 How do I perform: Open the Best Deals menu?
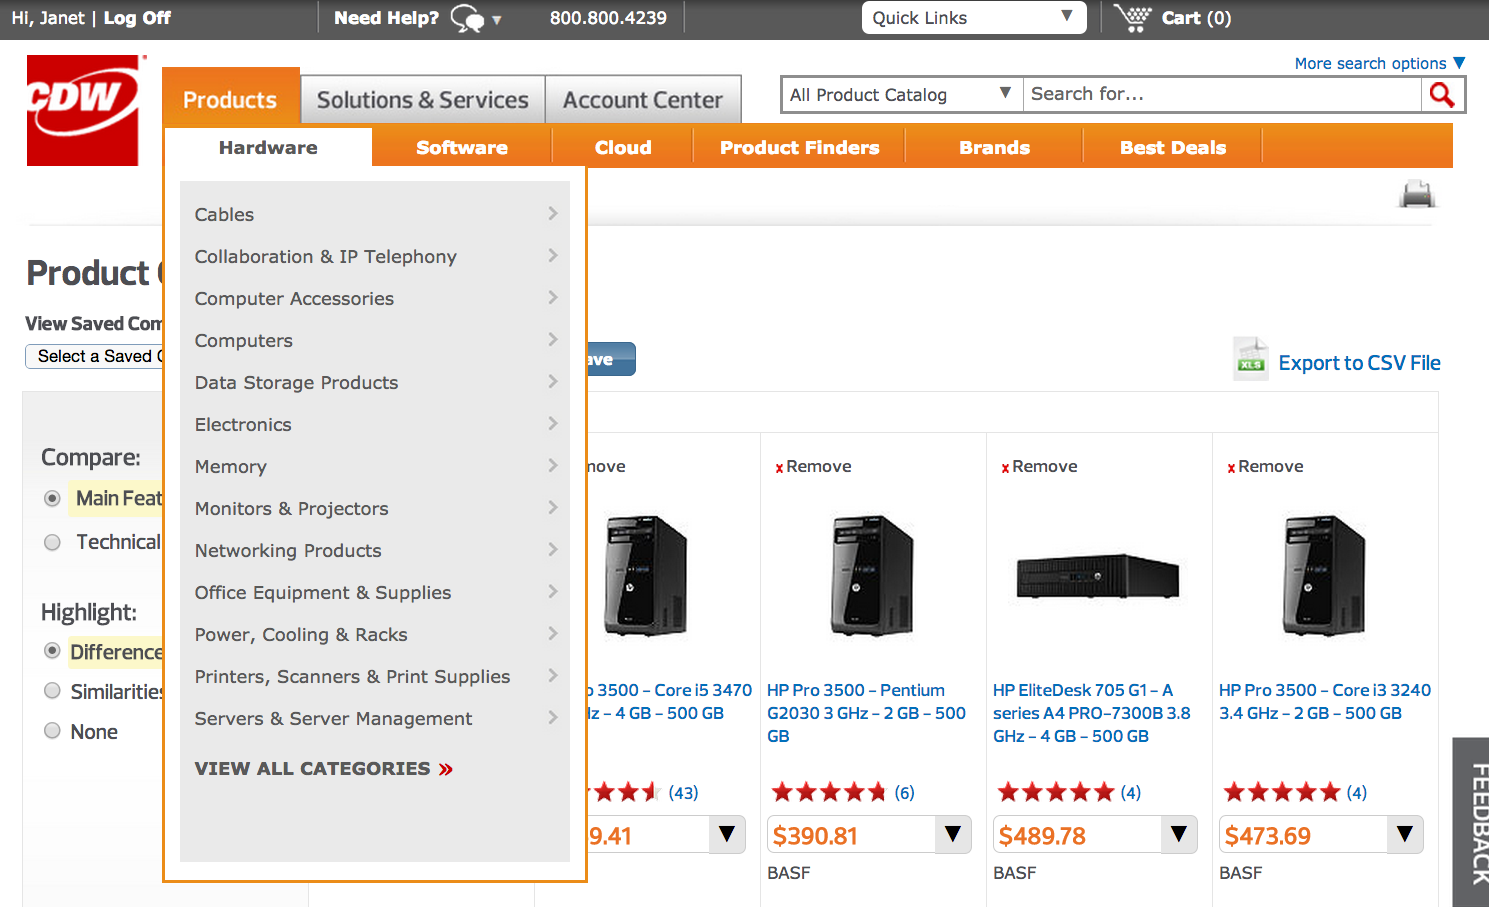tap(1173, 147)
